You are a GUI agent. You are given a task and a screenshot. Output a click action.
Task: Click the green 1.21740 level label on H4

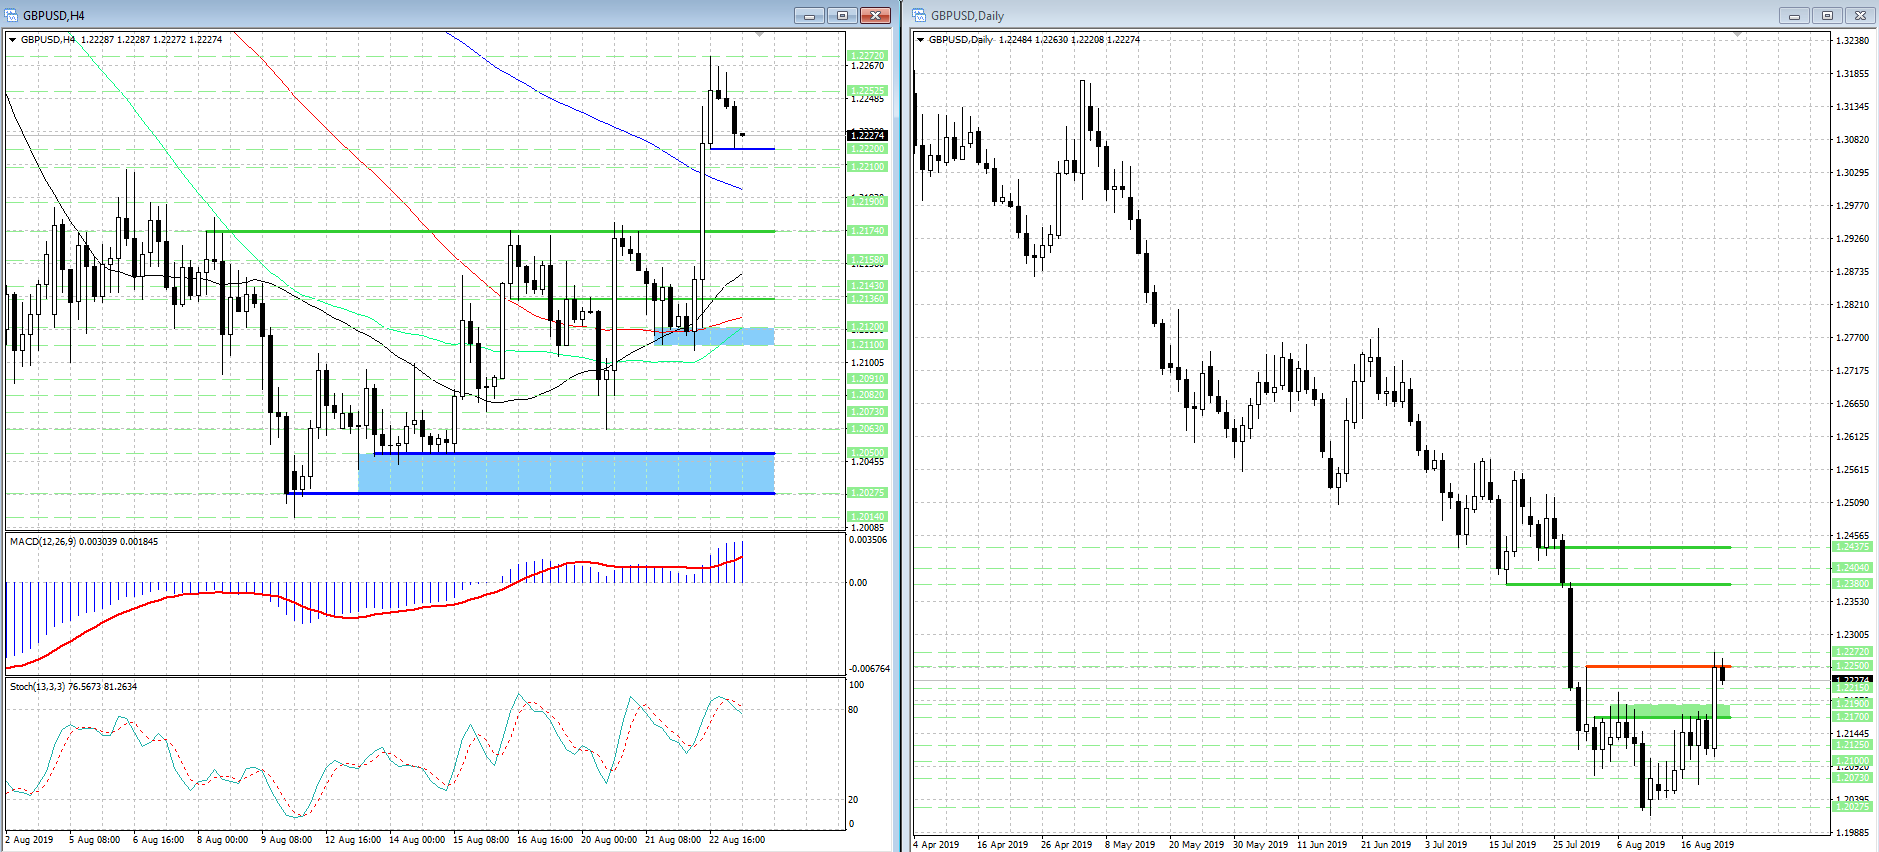click(866, 231)
